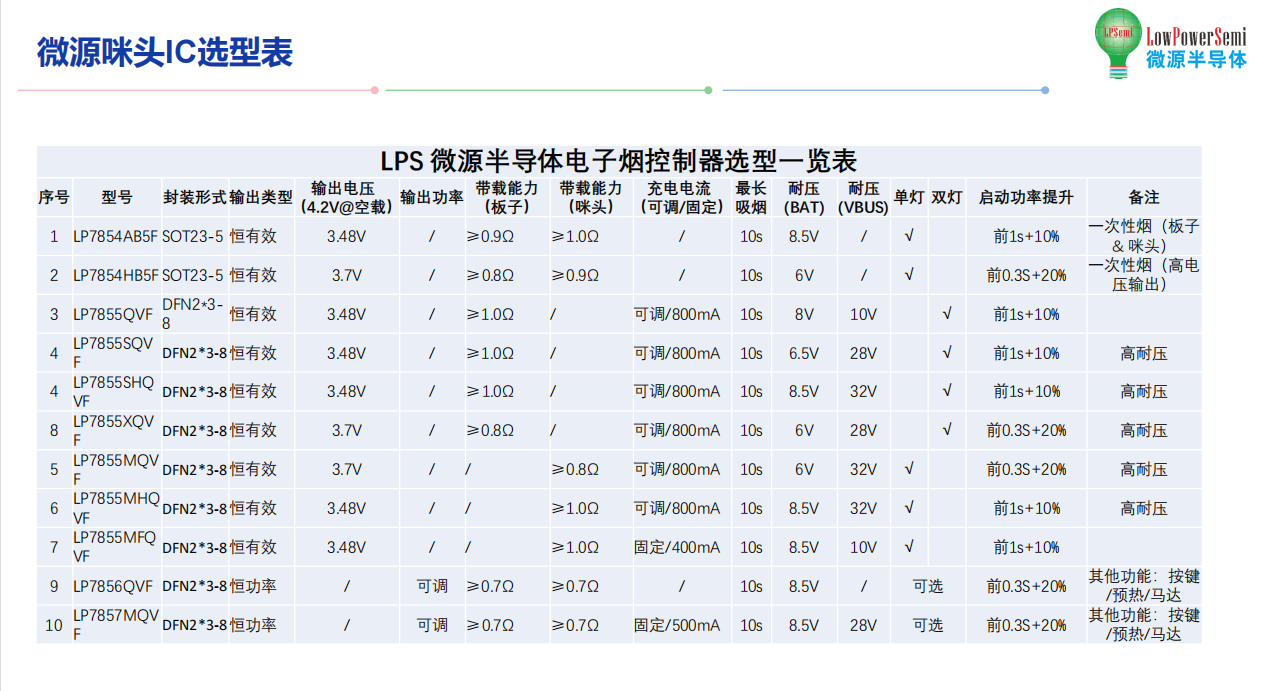Image resolution: width=1280 pixels, height=691 pixels.
Task: Select model cell LP7855XQVF
Action: 114,430
